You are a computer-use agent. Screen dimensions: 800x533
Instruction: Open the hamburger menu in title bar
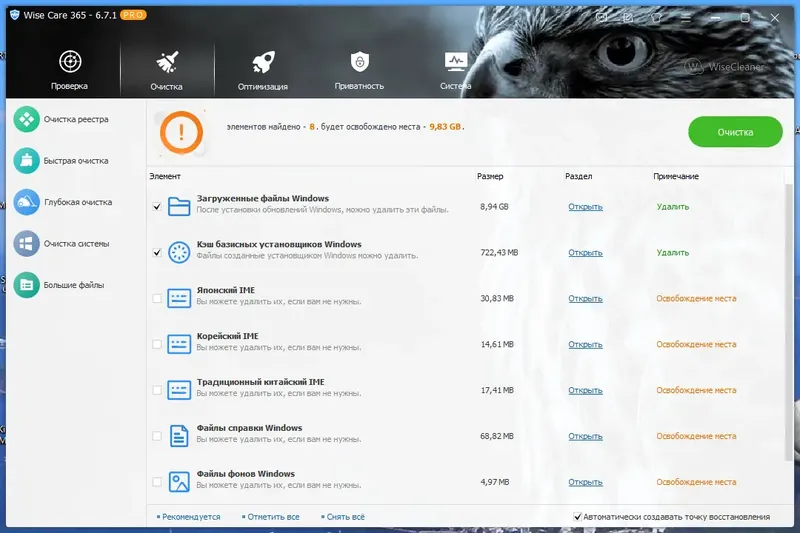[686, 18]
